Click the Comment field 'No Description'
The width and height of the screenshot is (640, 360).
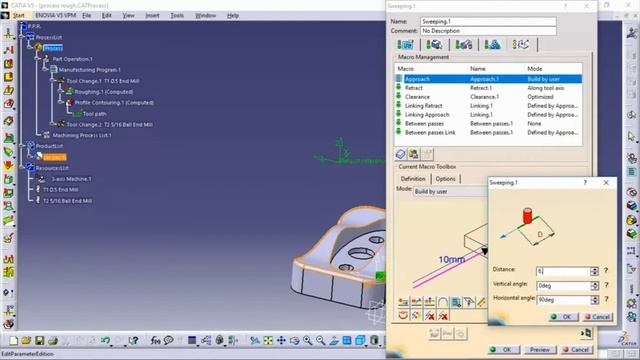click(x=488, y=31)
